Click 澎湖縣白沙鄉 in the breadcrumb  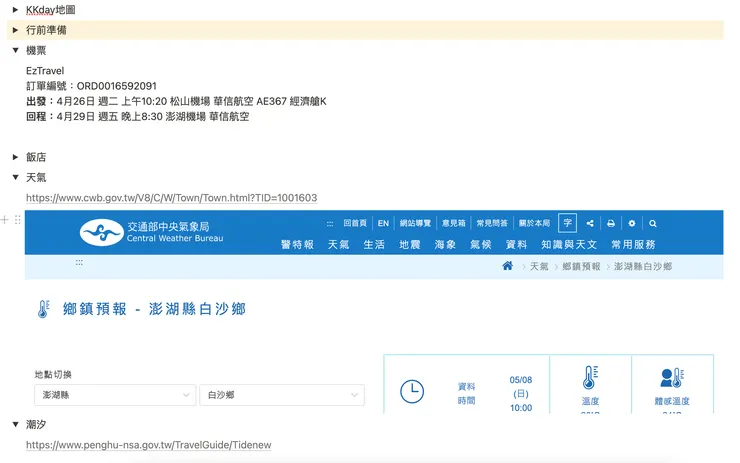643,267
